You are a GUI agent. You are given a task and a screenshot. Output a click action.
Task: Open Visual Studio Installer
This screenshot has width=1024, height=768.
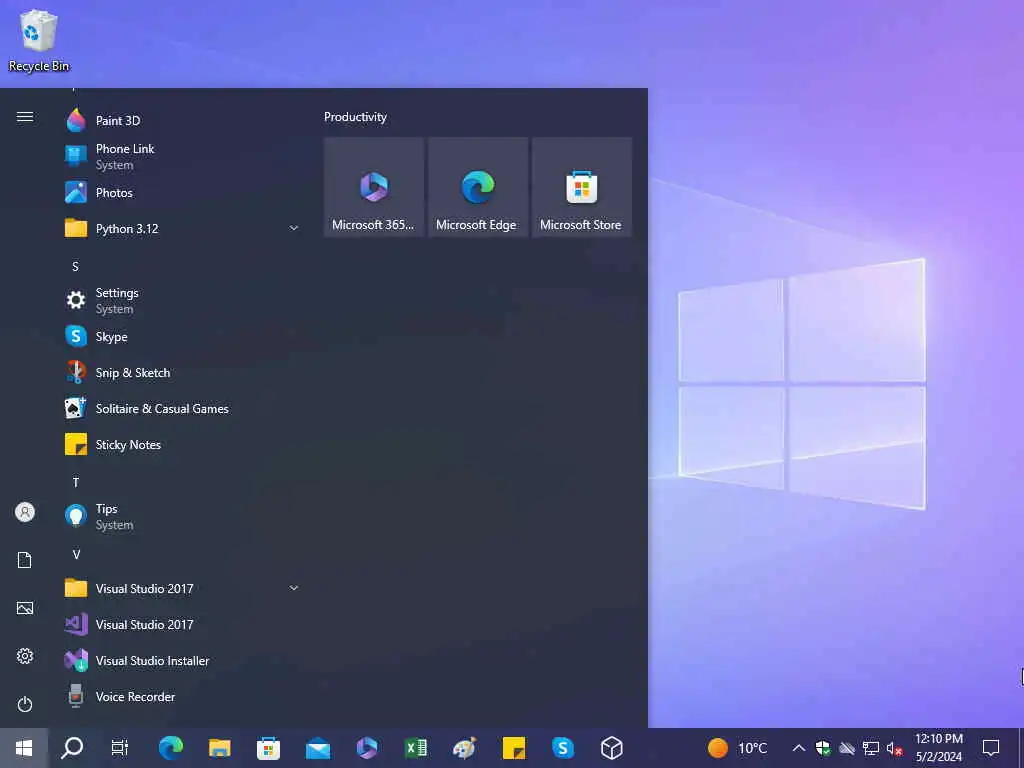pos(183,660)
